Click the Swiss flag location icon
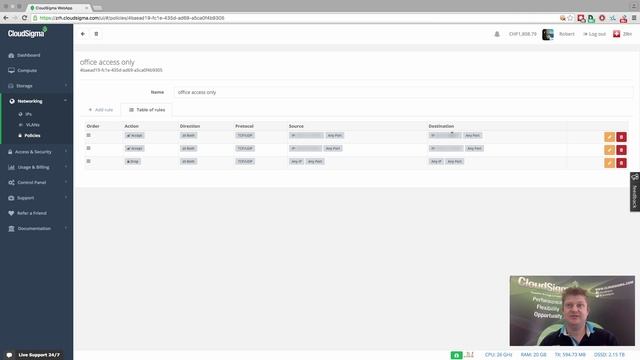The width and height of the screenshot is (640, 360). [x=616, y=34]
